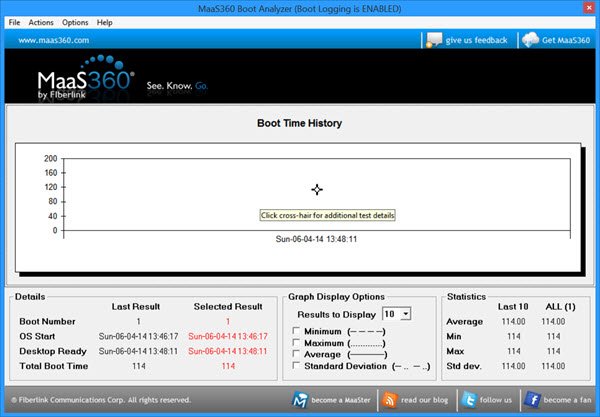Enable the Standard Deviation checkbox
The width and height of the screenshot is (600, 417).
tap(295, 365)
